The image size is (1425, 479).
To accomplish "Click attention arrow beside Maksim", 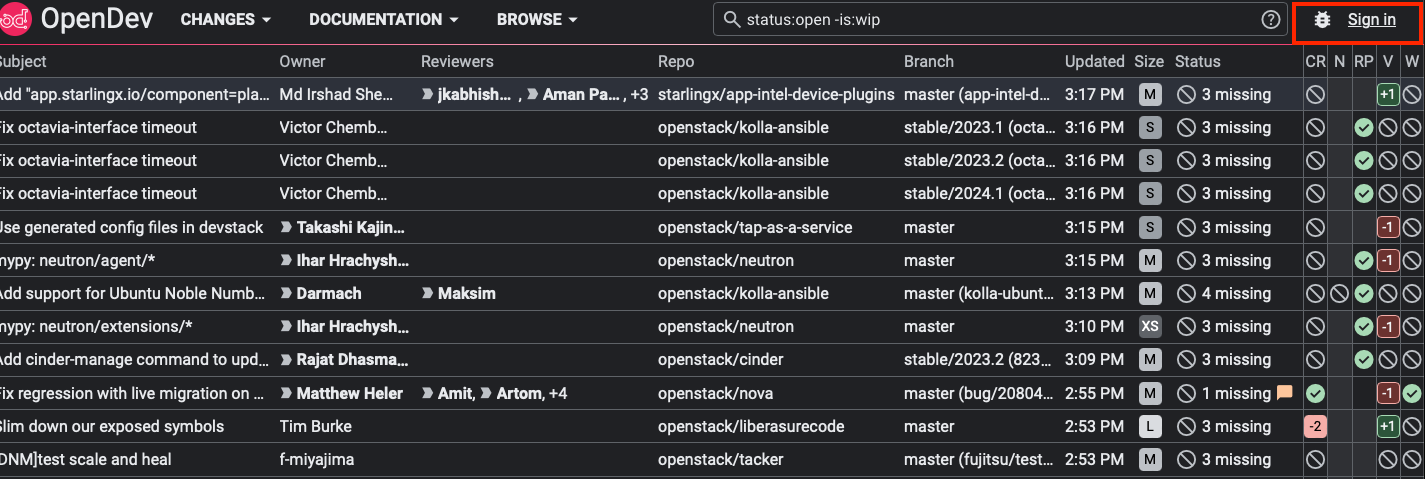I will click(428, 294).
